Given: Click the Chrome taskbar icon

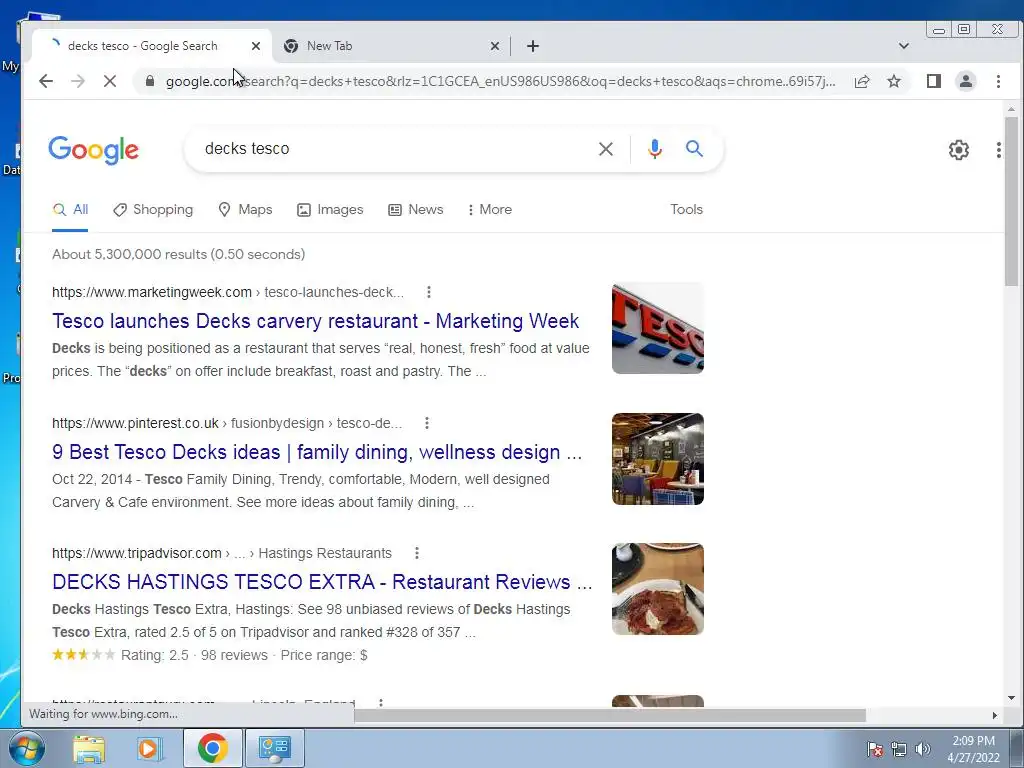Looking at the screenshot, I should pyautogui.click(x=212, y=748).
